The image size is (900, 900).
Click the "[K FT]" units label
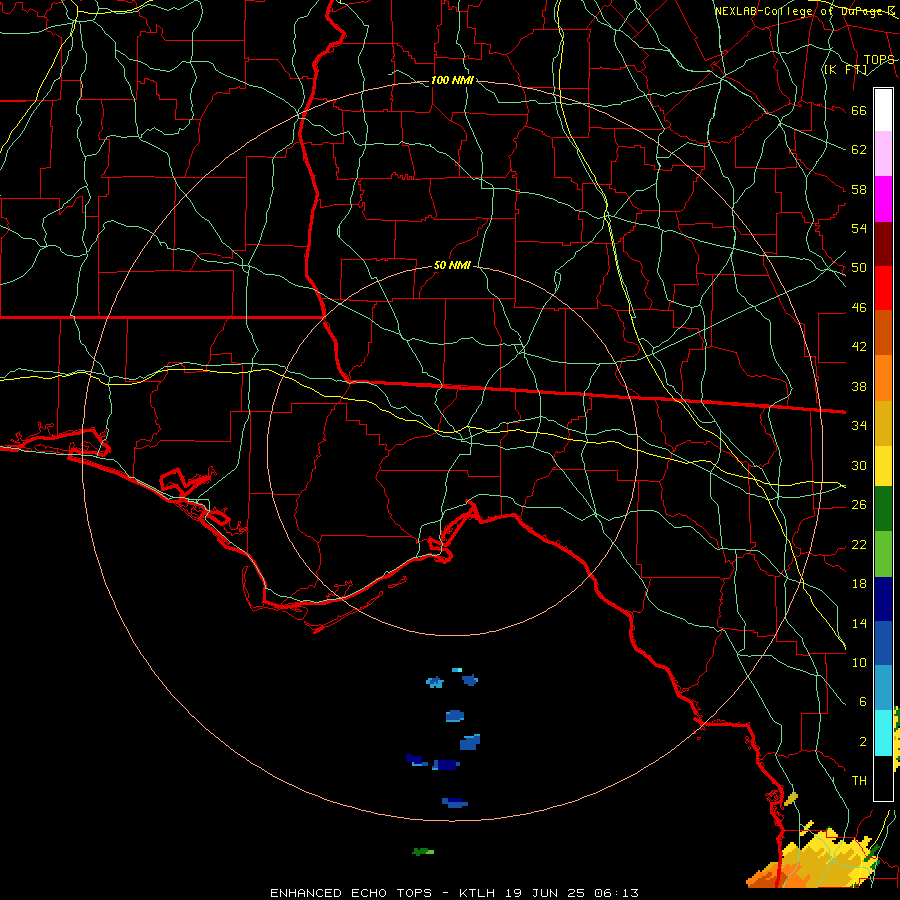pyautogui.click(x=845, y=69)
